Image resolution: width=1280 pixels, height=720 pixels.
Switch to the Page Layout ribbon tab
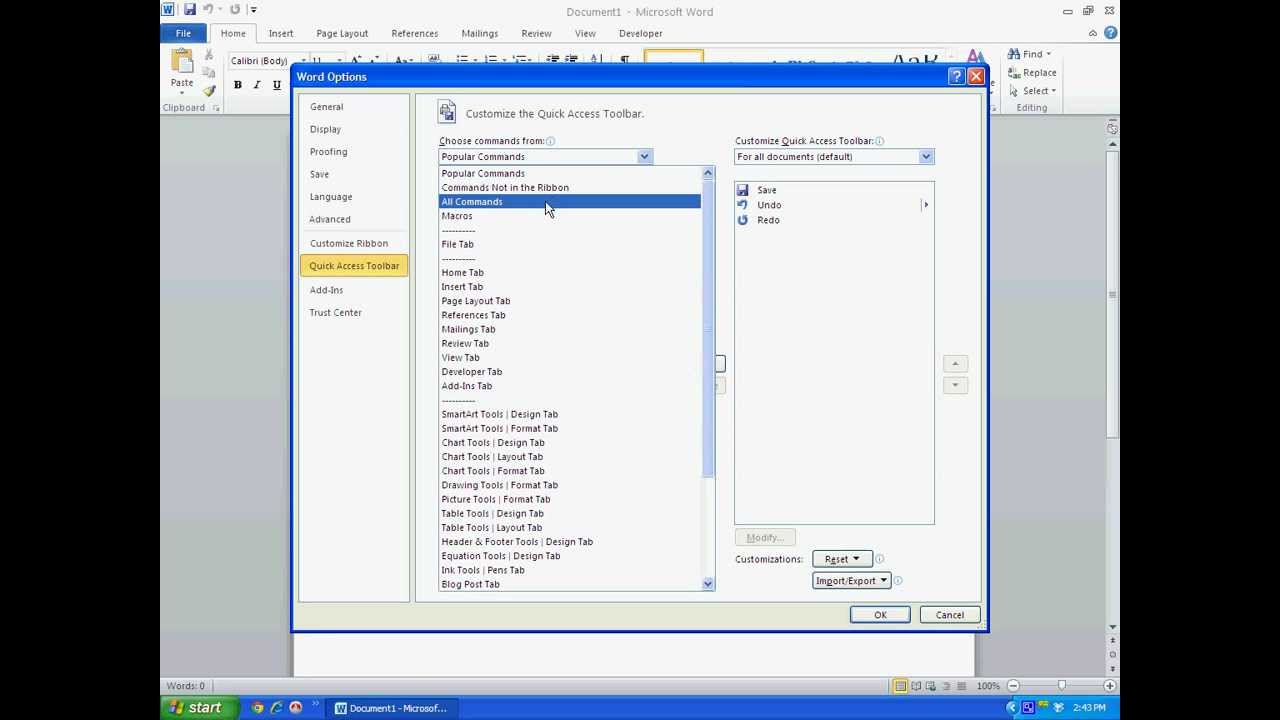pos(342,33)
